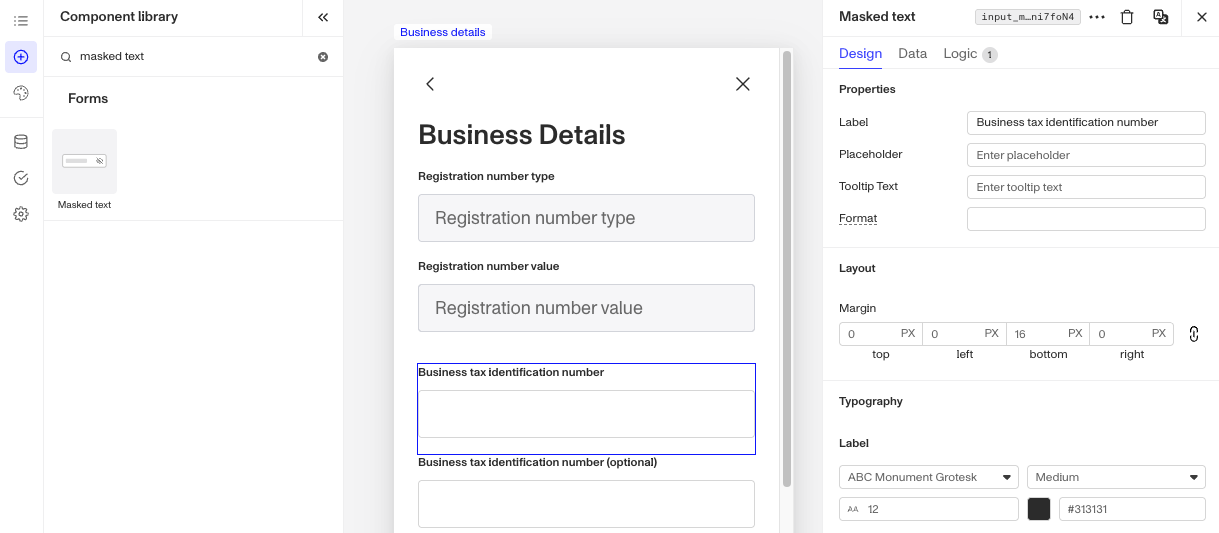
Task: Select the Masked text component thumbnail
Action: 84,161
